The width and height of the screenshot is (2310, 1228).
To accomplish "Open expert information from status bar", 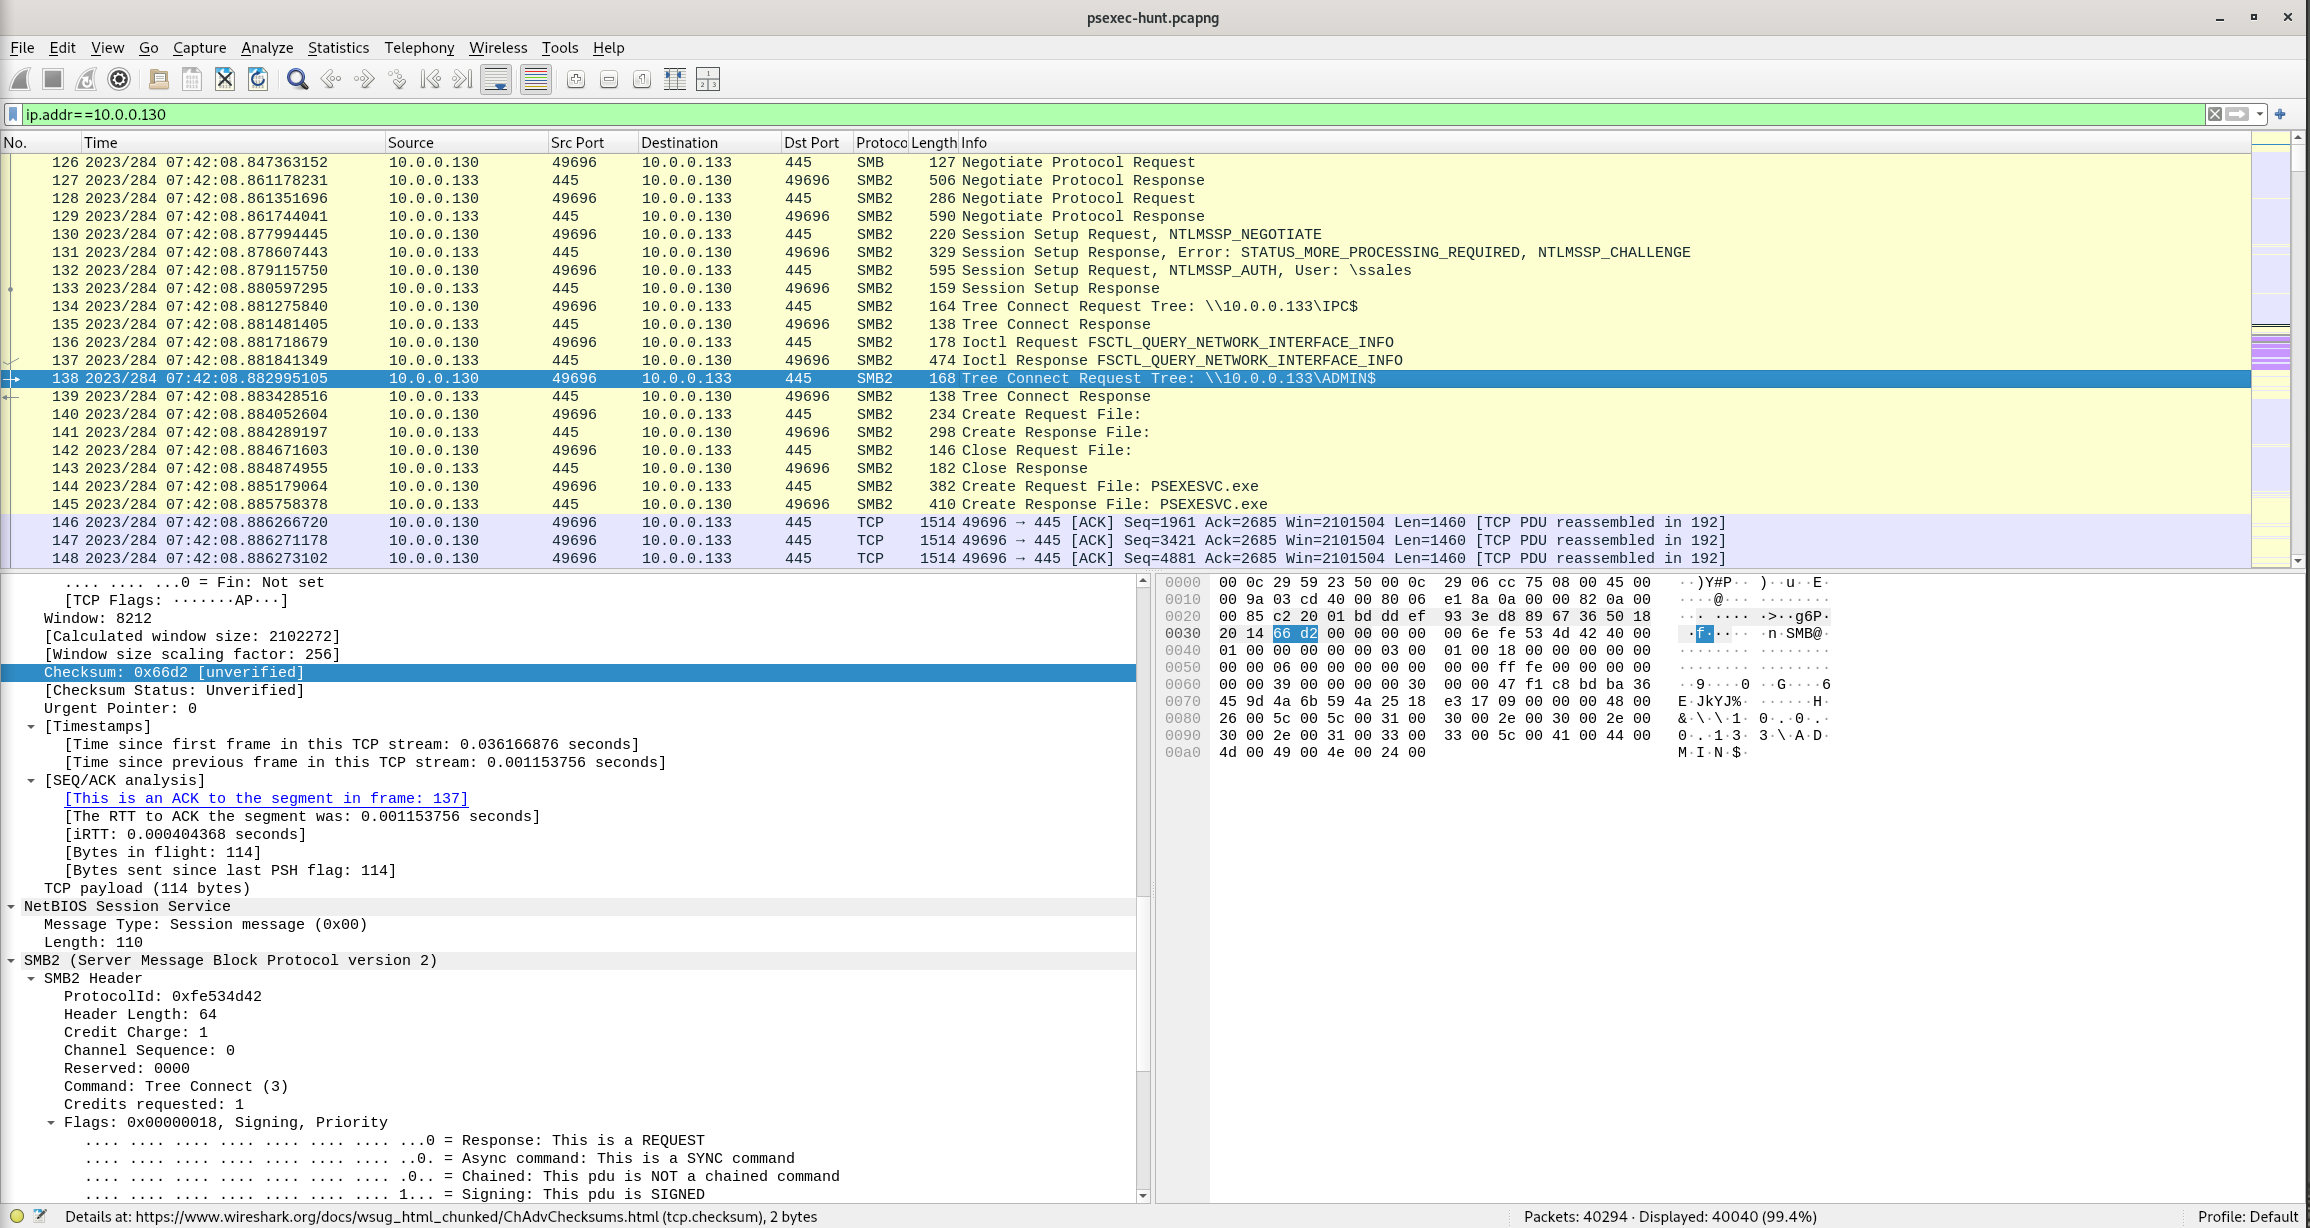I will 17,1217.
